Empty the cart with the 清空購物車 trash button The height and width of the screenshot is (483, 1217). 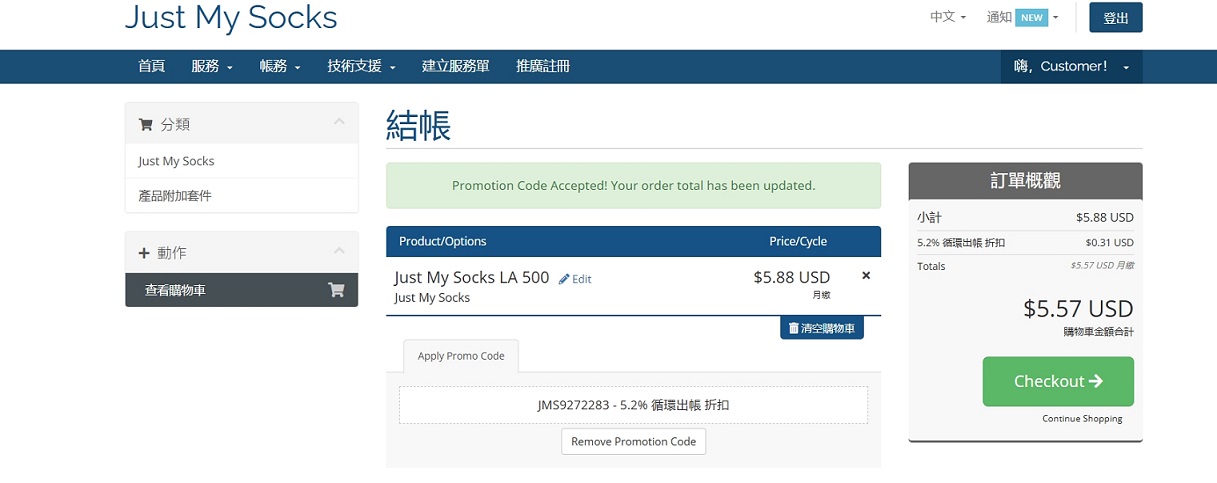click(x=821, y=328)
